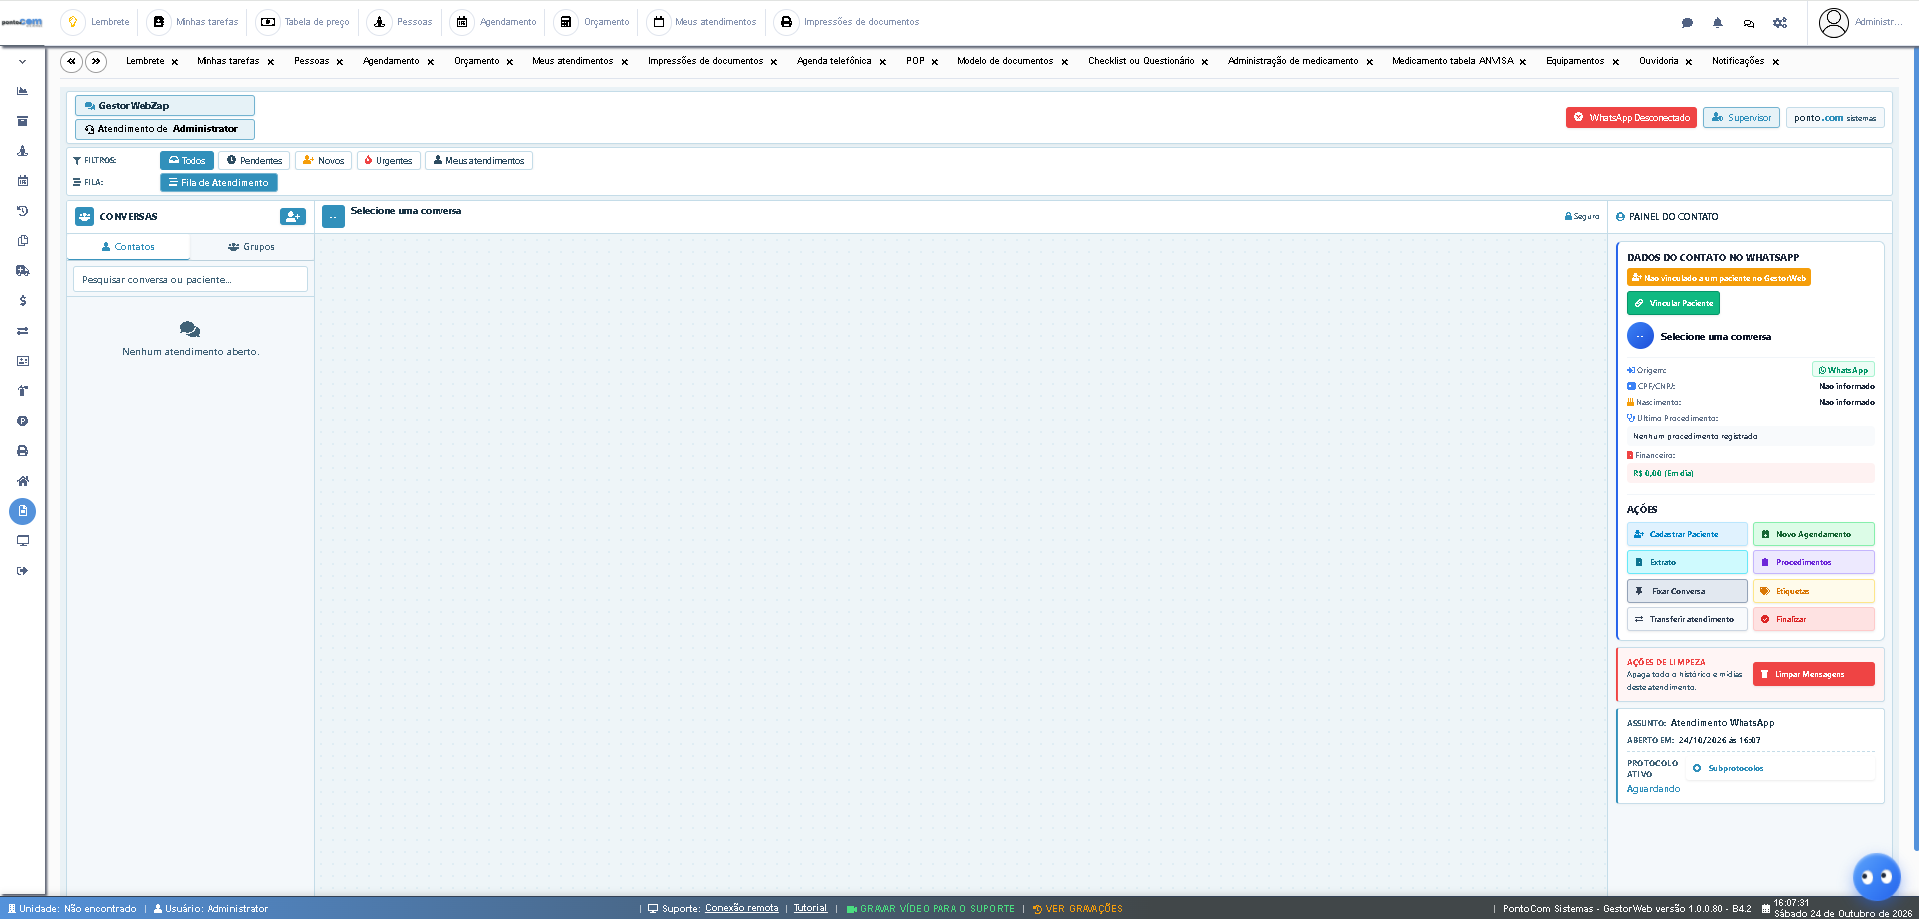Select the Fila de Atendimento queue
Viewport: 1919px width, 919px height.
(x=219, y=182)
